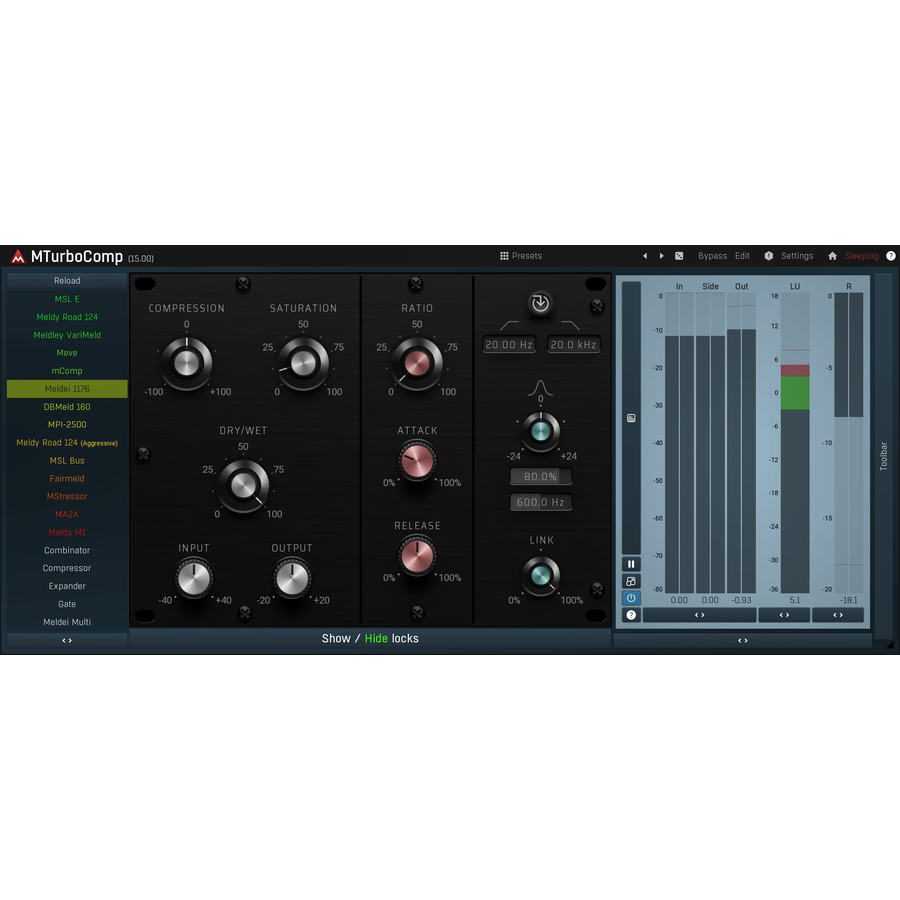This screenshot has width=900, height=900.
Task: Click the Reload button
Action: point(67,281)
